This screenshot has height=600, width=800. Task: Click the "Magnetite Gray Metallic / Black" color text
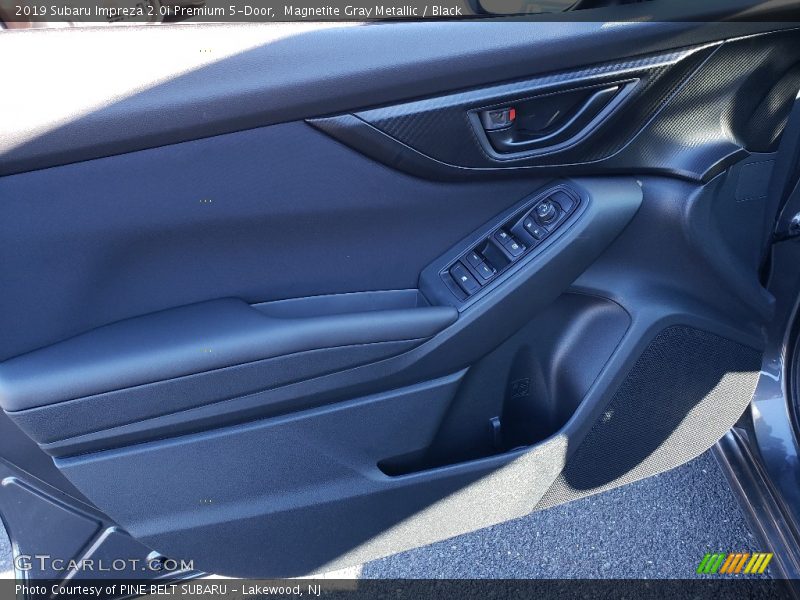coord(372,10)
